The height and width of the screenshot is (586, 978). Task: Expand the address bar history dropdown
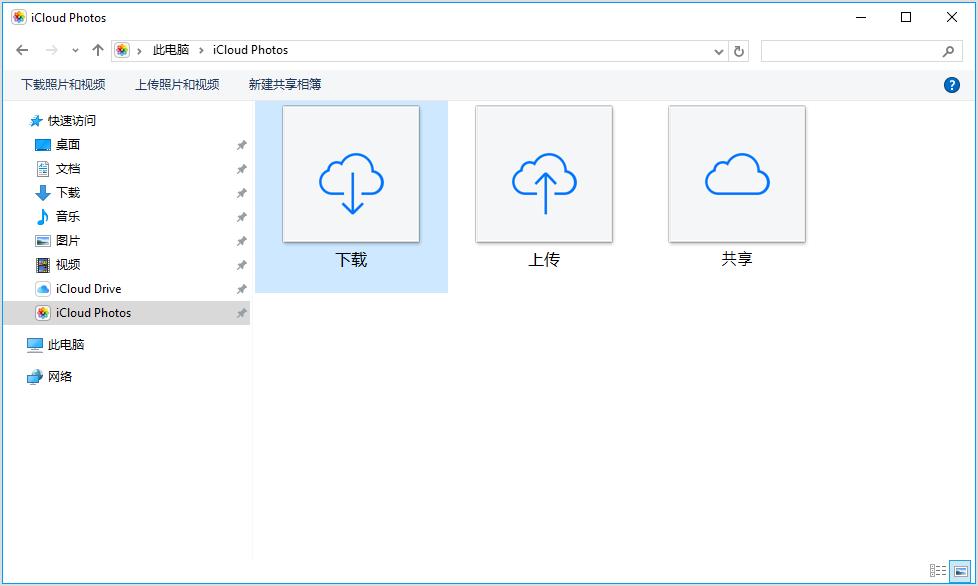tap(718, 50)
